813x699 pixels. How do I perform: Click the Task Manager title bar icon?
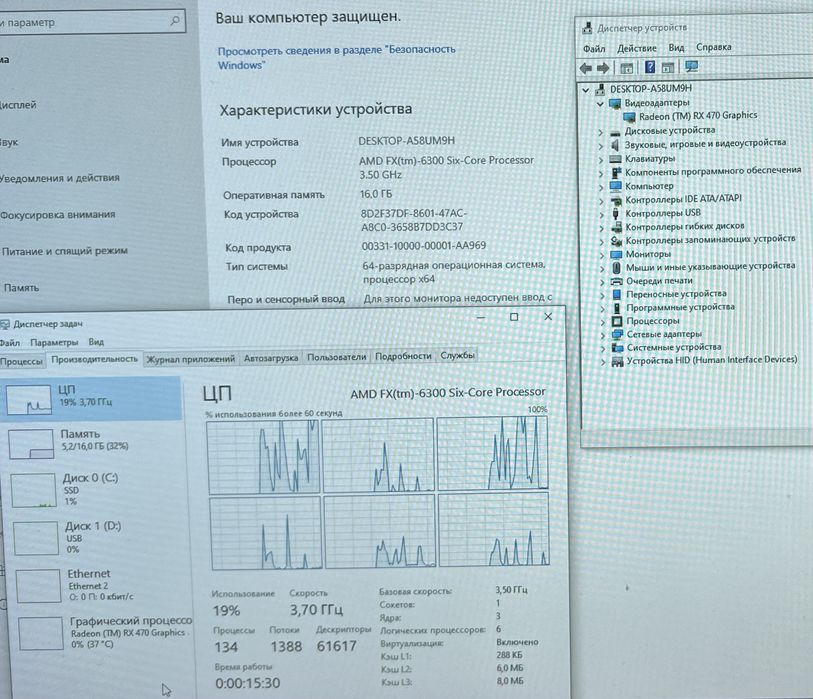click(5, 325)
